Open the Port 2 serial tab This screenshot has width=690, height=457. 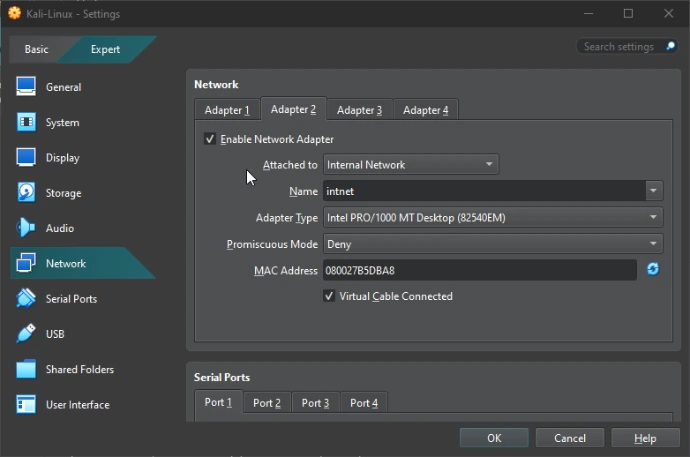pyautogui.click(x=267, y=403)
